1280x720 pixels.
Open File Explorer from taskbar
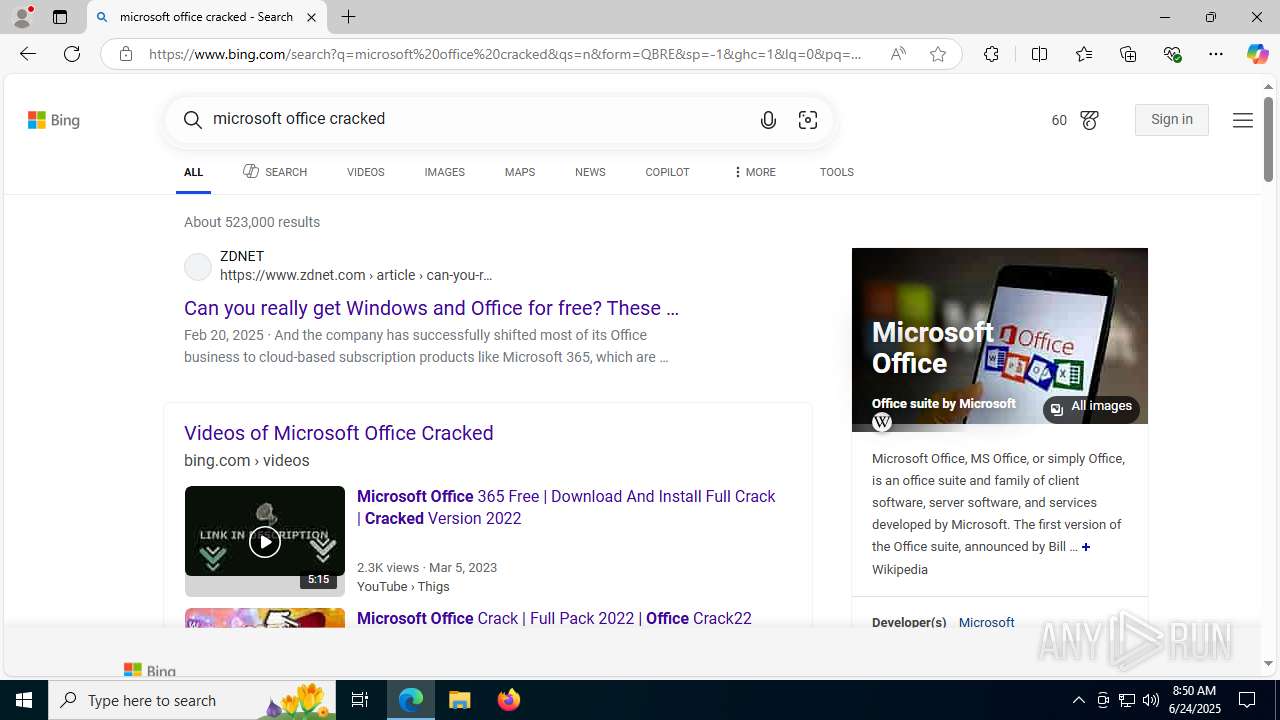click(x=460, y=700)
